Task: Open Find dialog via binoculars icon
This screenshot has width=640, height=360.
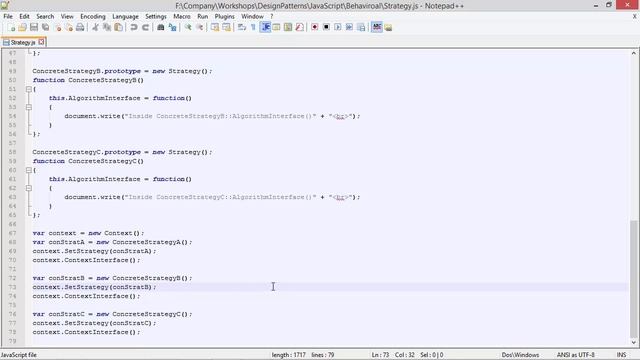Action: click(x=160, y=27)
